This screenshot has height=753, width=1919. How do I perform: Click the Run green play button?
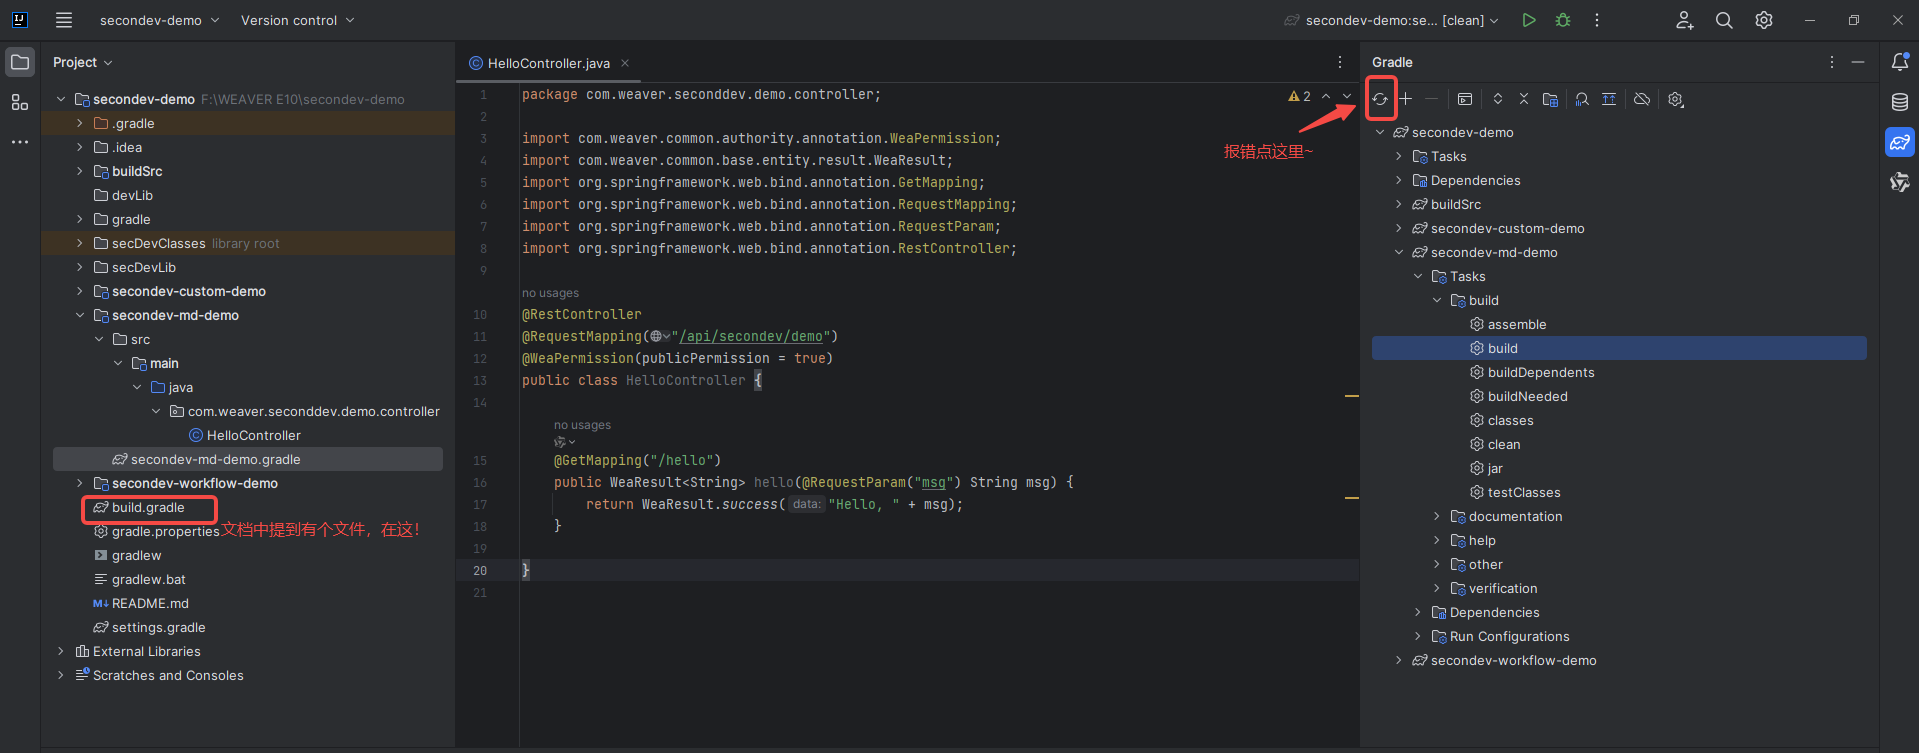pos(1529,20)
